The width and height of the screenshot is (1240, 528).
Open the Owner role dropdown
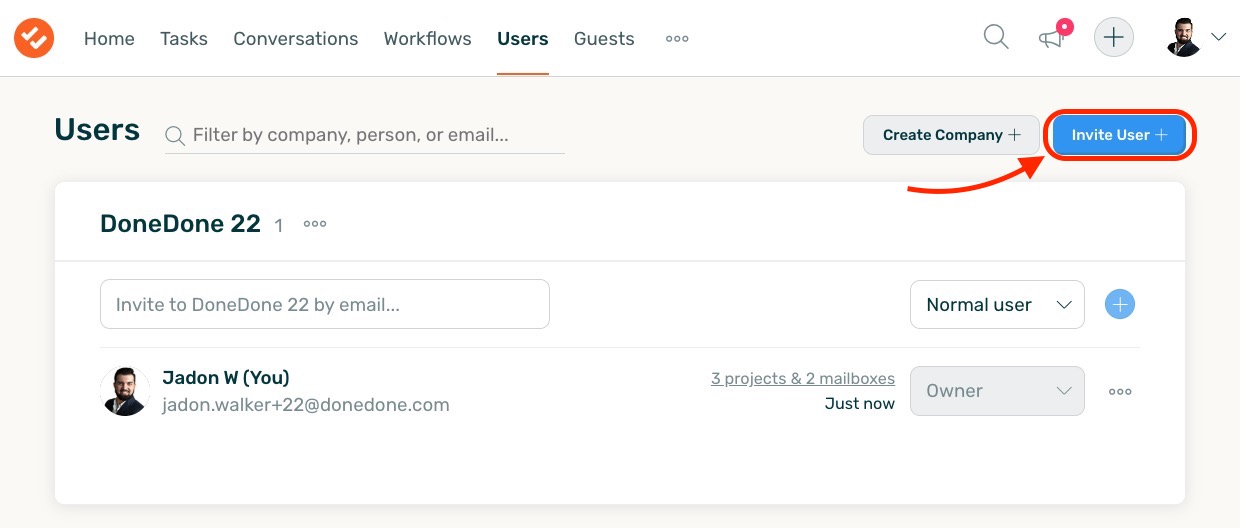[997, 391]
